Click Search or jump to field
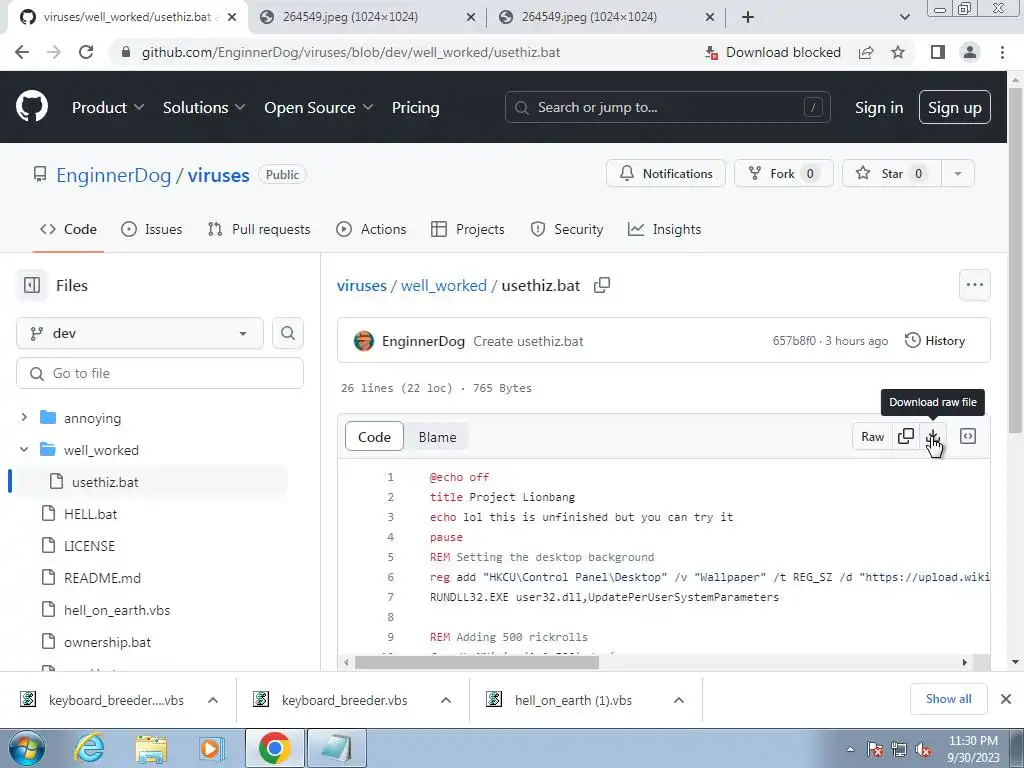The width and height of the screenshot is (1024, 768). [667, 107]
